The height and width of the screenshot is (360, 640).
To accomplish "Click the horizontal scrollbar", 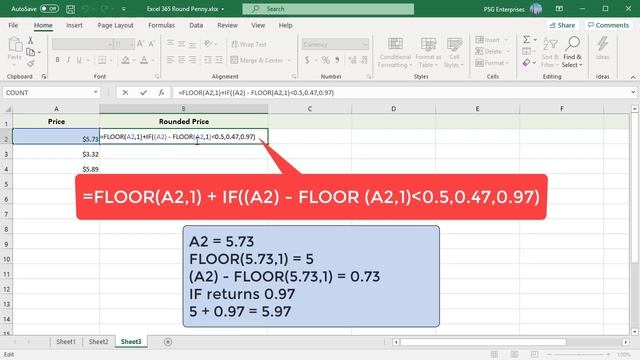I will 483,342.
